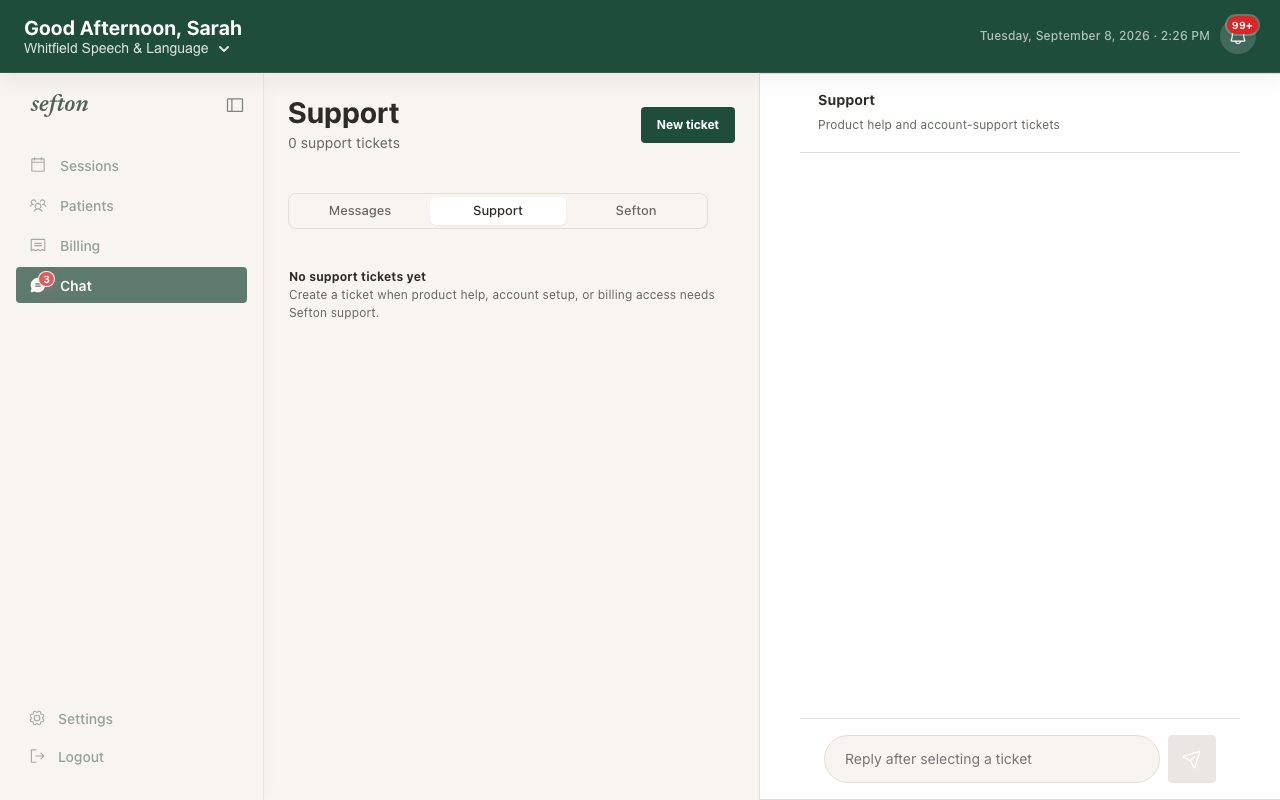Switch to the Sefton tab
Image resolution: width=1280 pixels, height=800 pixels.
636,211
